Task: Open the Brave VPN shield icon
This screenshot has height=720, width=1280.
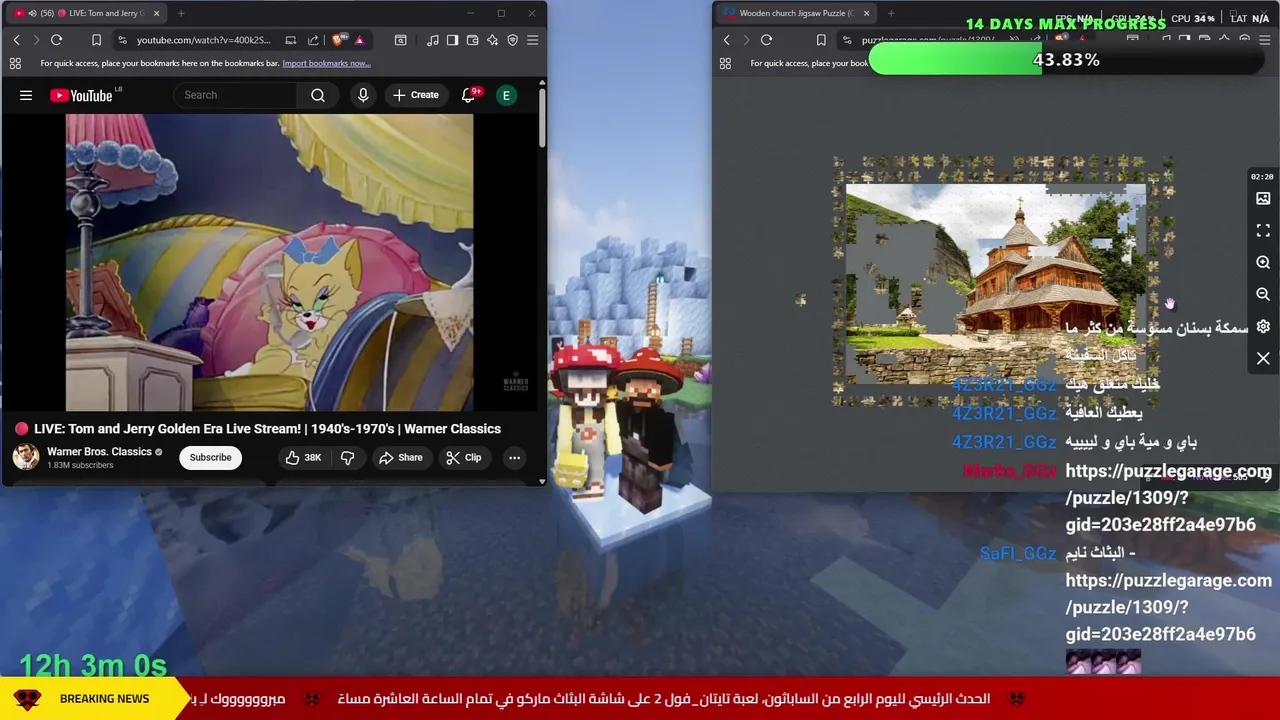Action: point(512,40)
